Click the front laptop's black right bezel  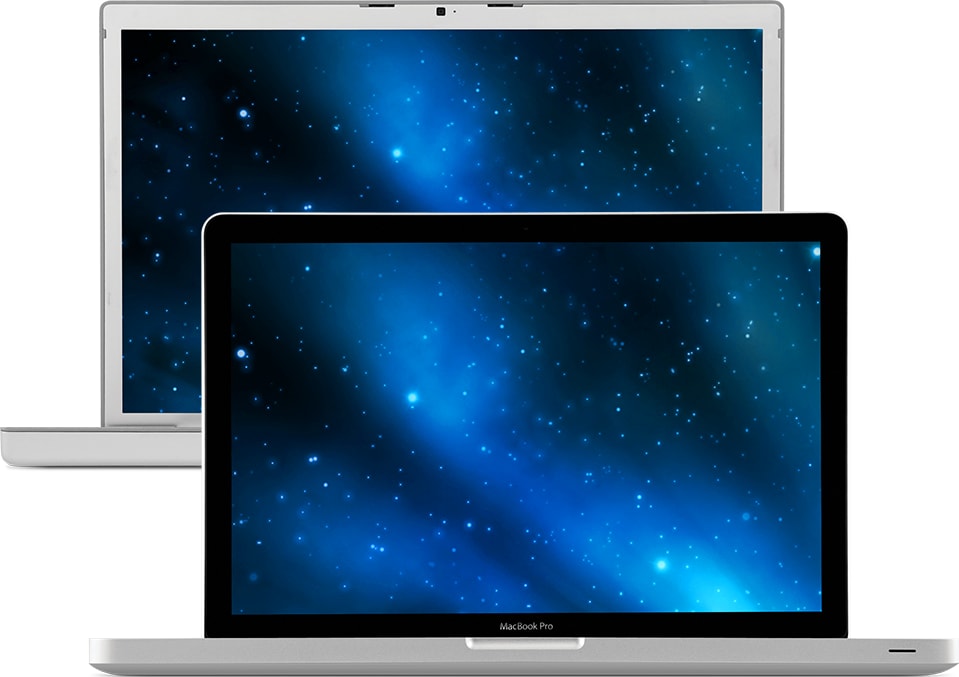833,430
